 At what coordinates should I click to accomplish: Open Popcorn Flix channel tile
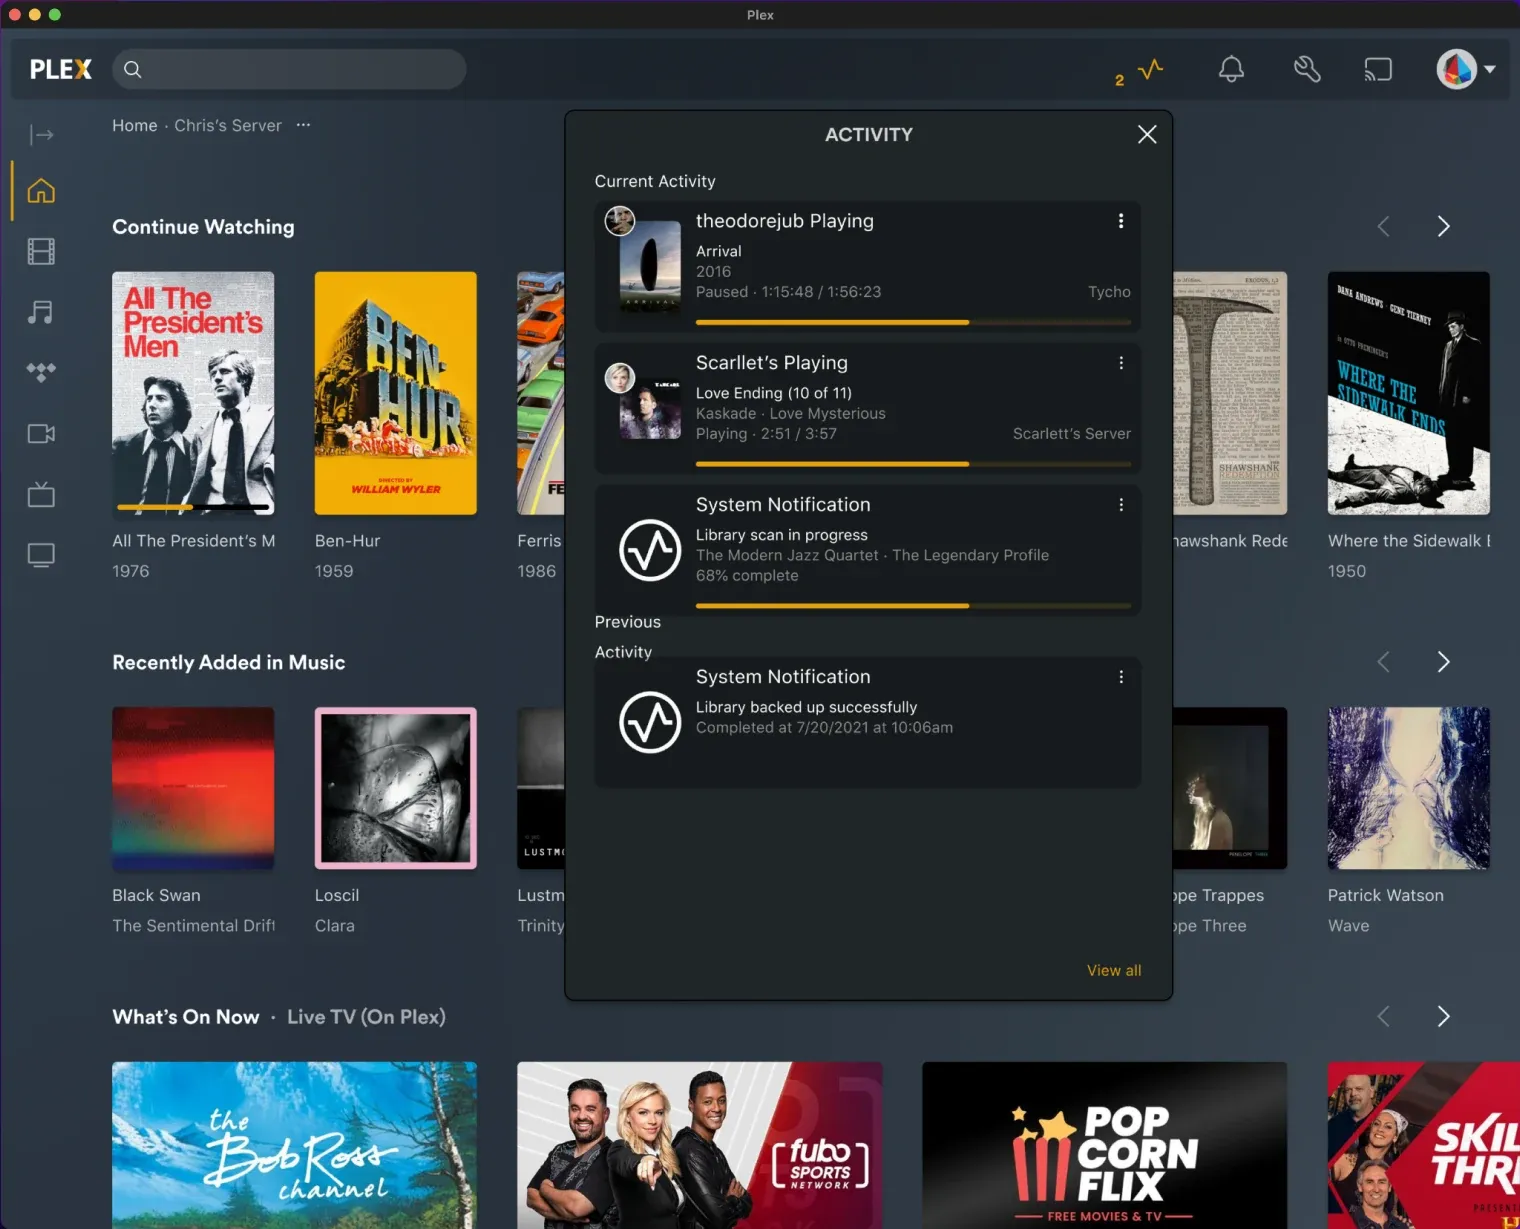pyautogui.click(x=1105, y=1145)
